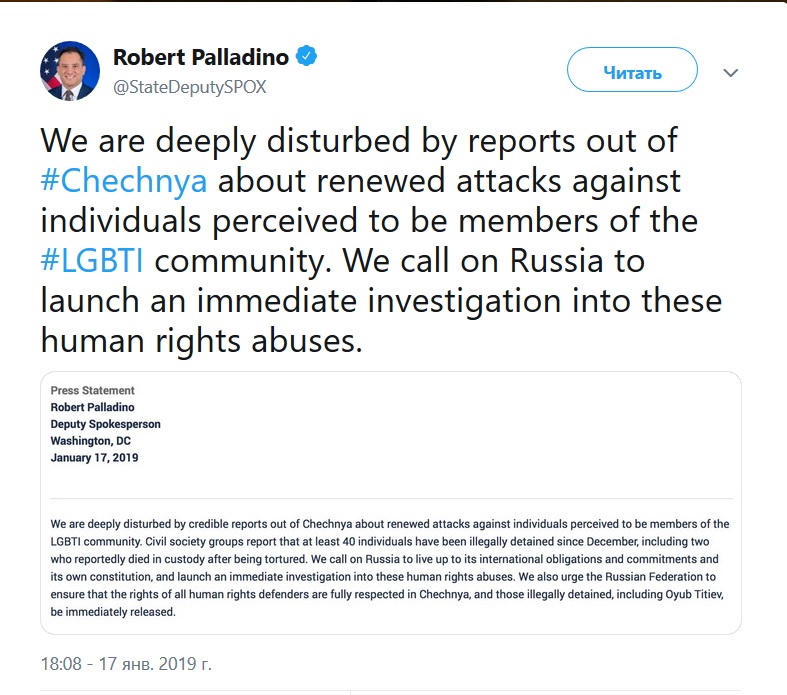Open the #Chechnya hashtag

(125, 181)
